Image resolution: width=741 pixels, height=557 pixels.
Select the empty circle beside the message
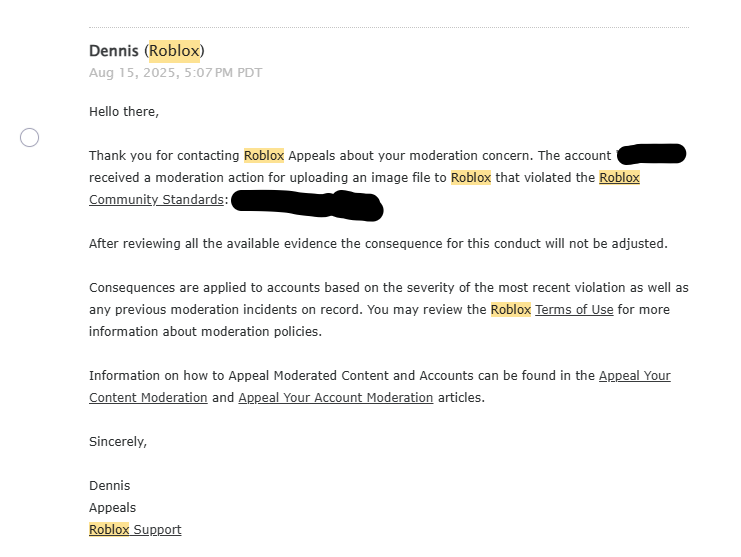coord(29,137)
